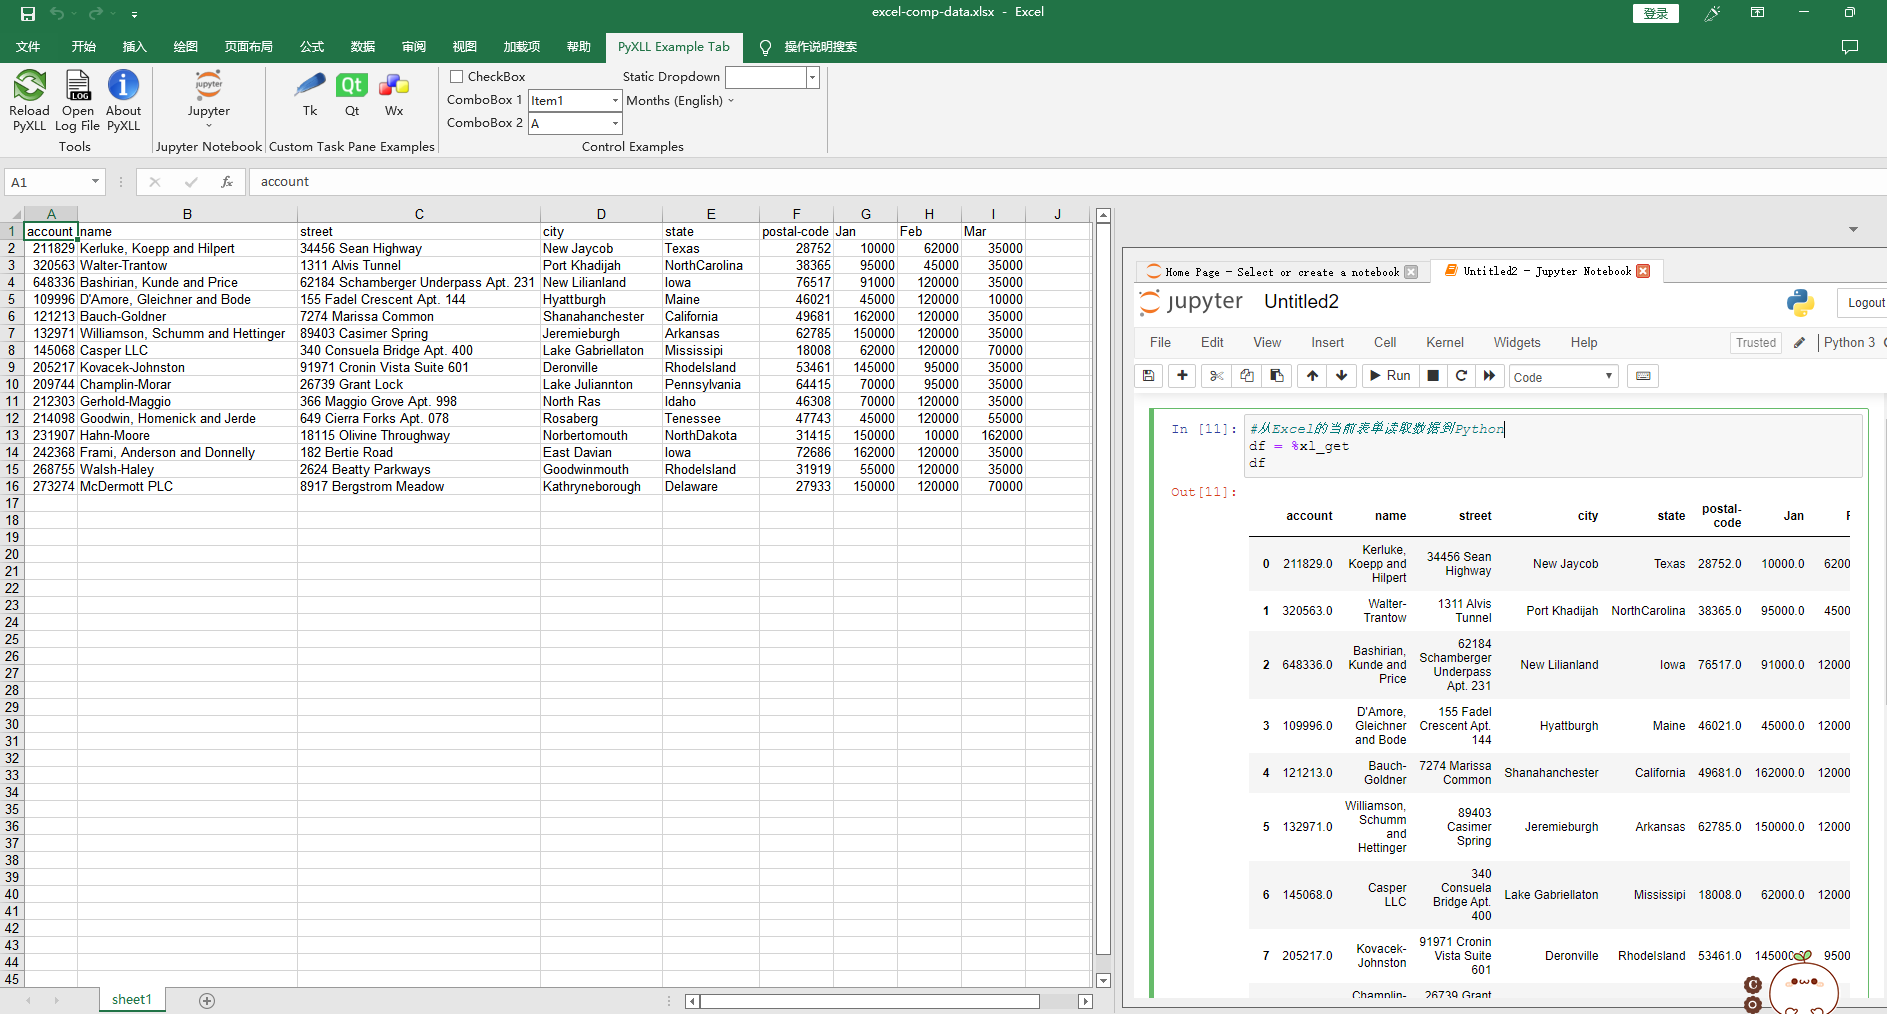1887x1014 pixels.
Task: Restart the Jupyter kernel
Action: (1461, 376)
